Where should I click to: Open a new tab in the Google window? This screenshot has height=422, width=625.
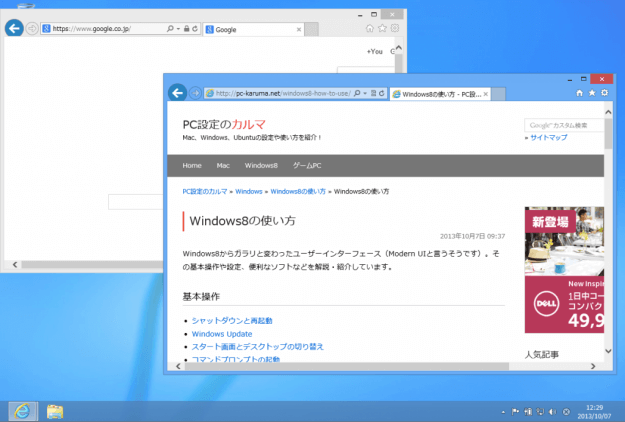tap(311, 29)
